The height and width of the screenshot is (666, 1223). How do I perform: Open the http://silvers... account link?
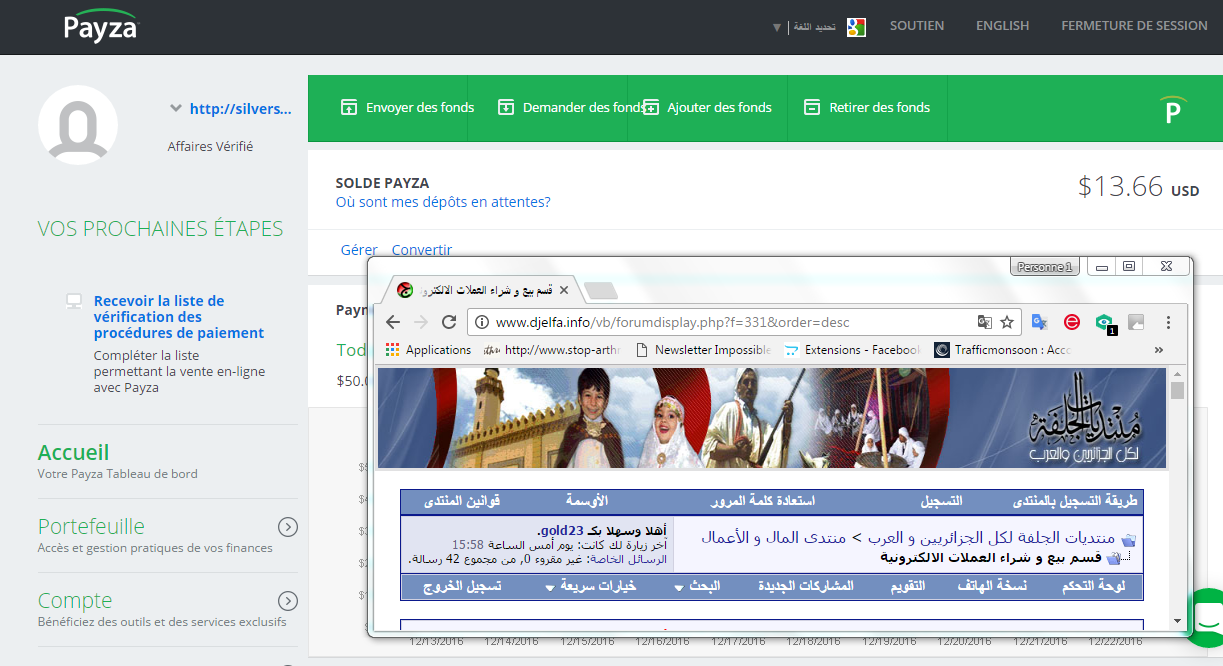tap(241, 108)
